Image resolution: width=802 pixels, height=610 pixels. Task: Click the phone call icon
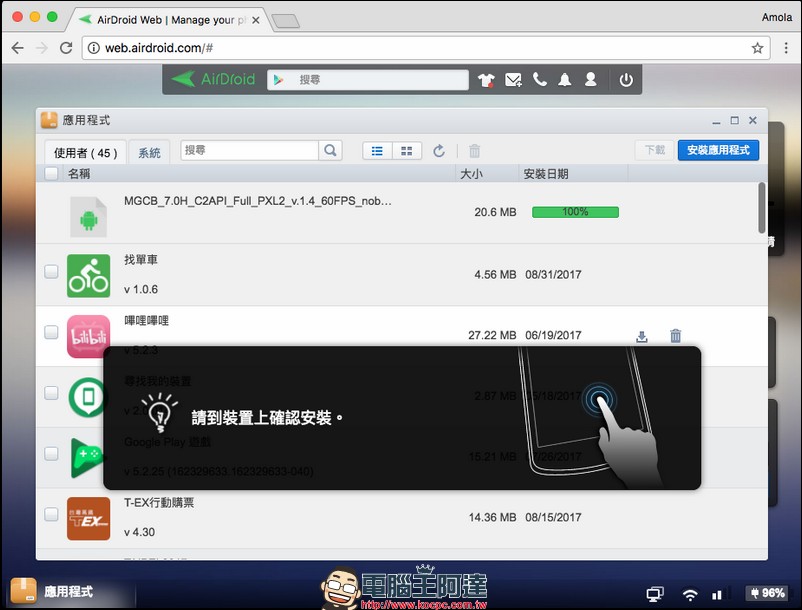540,79
